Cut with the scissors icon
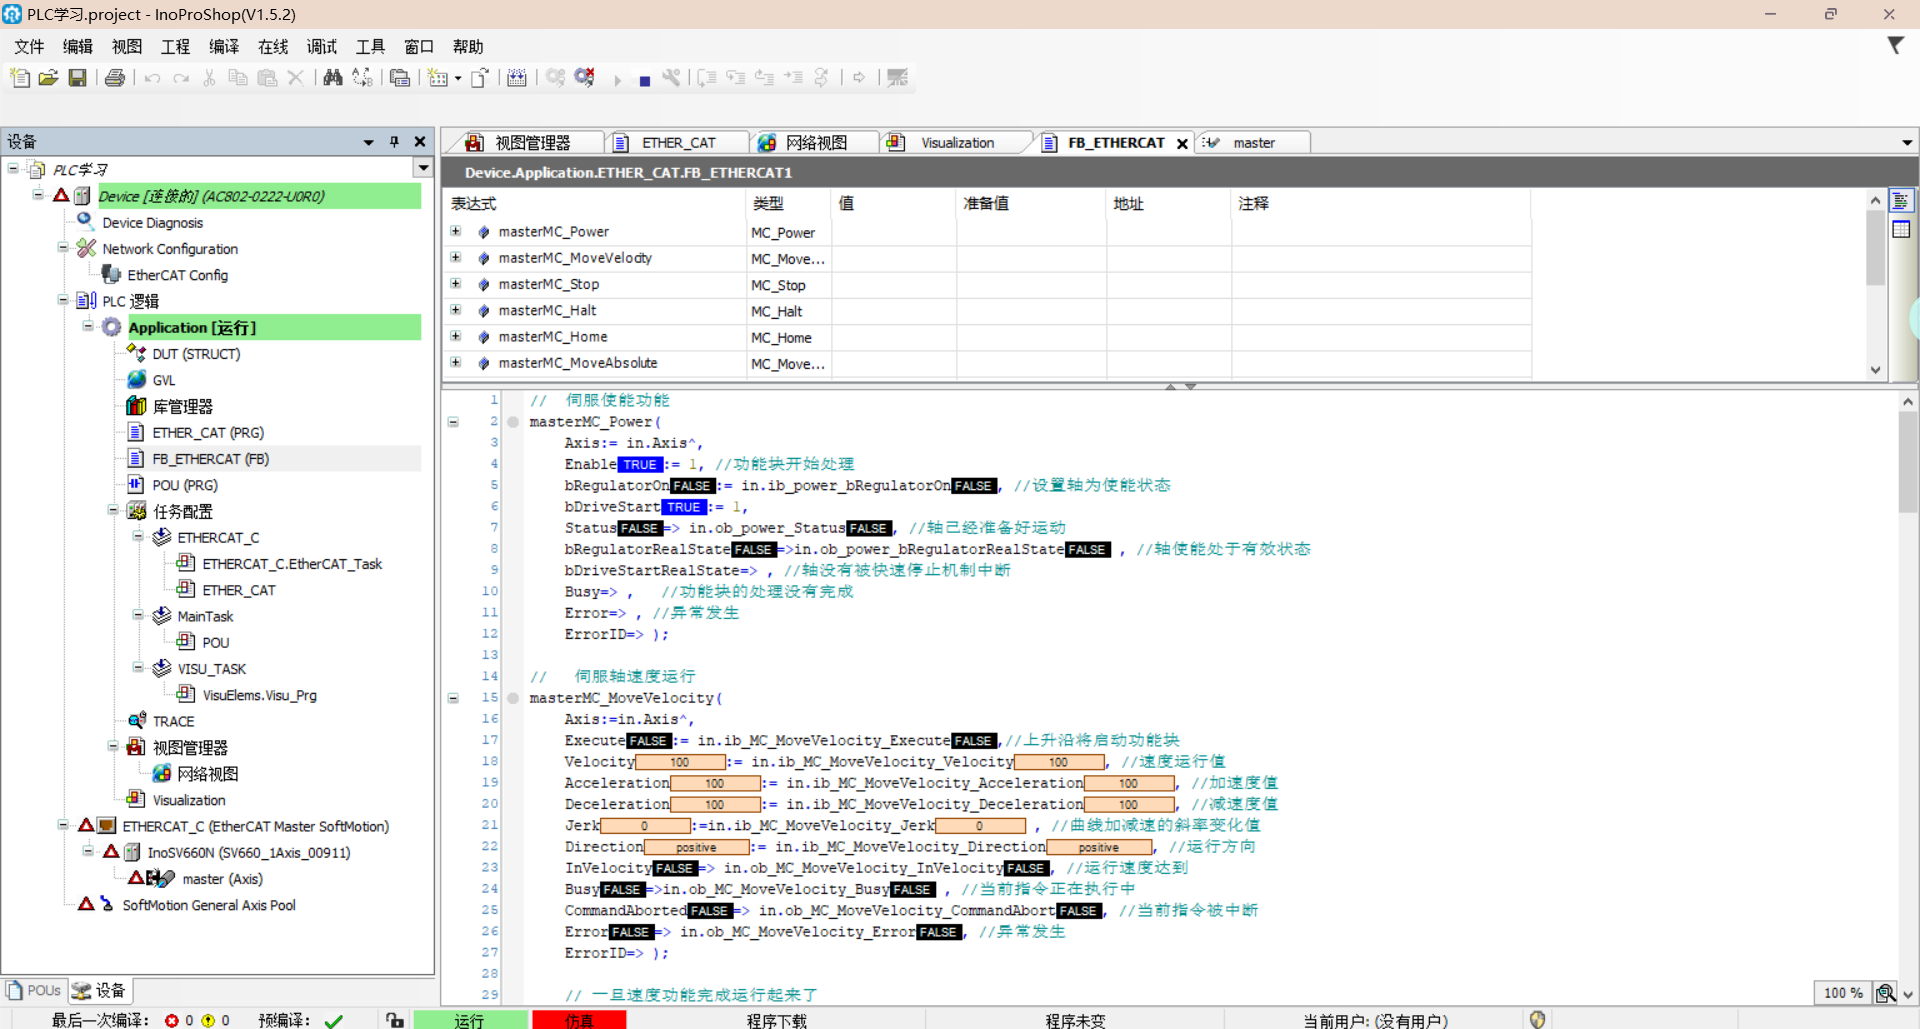This screenshot has width=1920, height=1029. coord(209,78)
